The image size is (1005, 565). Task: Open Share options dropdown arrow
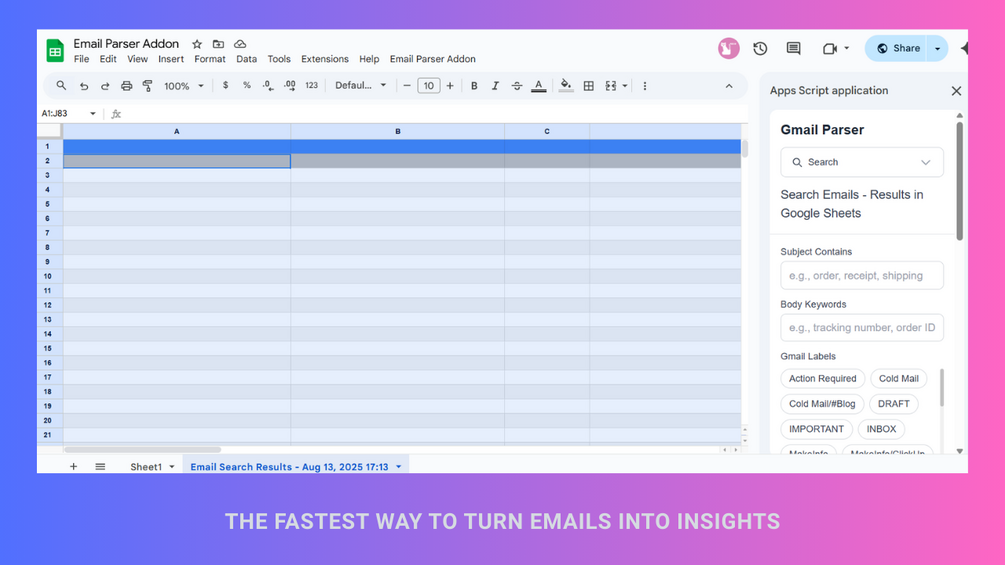click(x=938, y=49)
